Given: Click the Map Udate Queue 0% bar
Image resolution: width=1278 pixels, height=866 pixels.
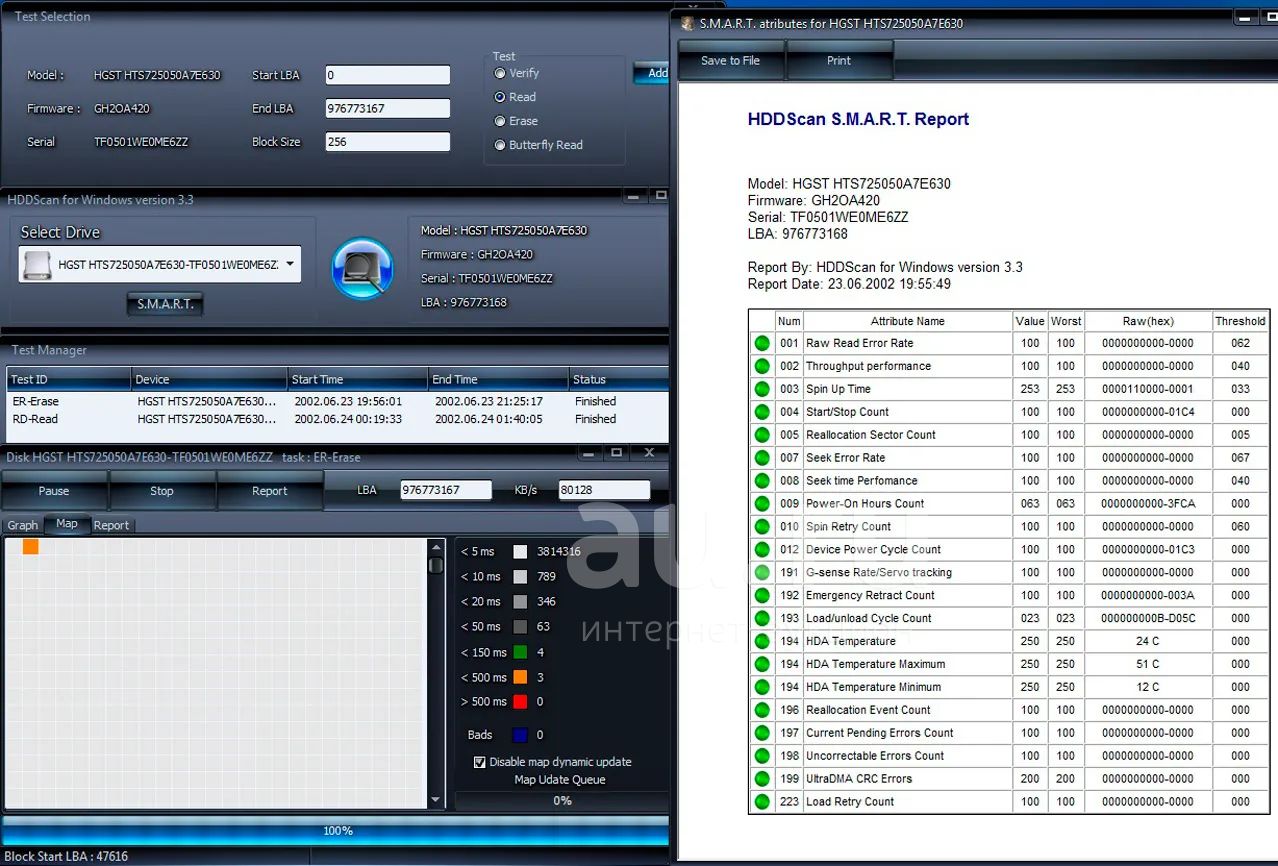Looking at the screenshot, I should tap(562, 801).
